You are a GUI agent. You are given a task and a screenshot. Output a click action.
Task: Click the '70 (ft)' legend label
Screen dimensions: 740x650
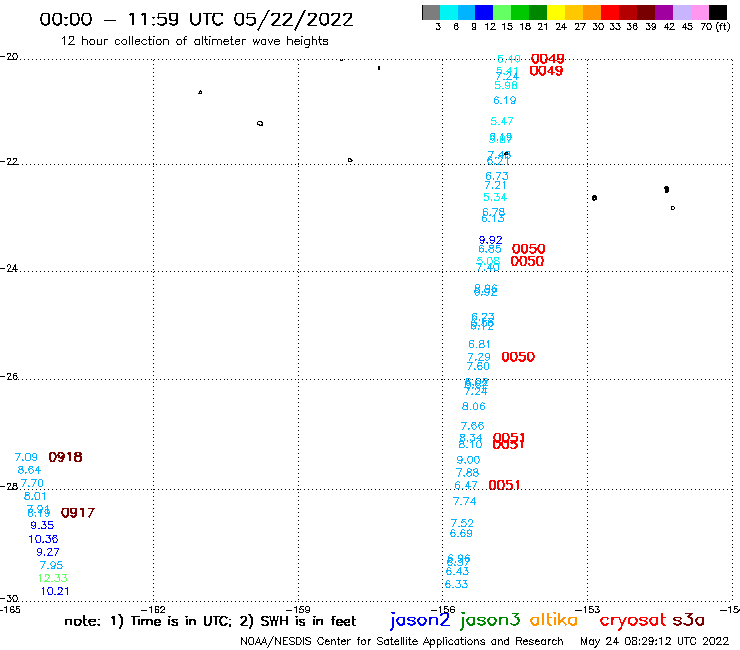715,26
